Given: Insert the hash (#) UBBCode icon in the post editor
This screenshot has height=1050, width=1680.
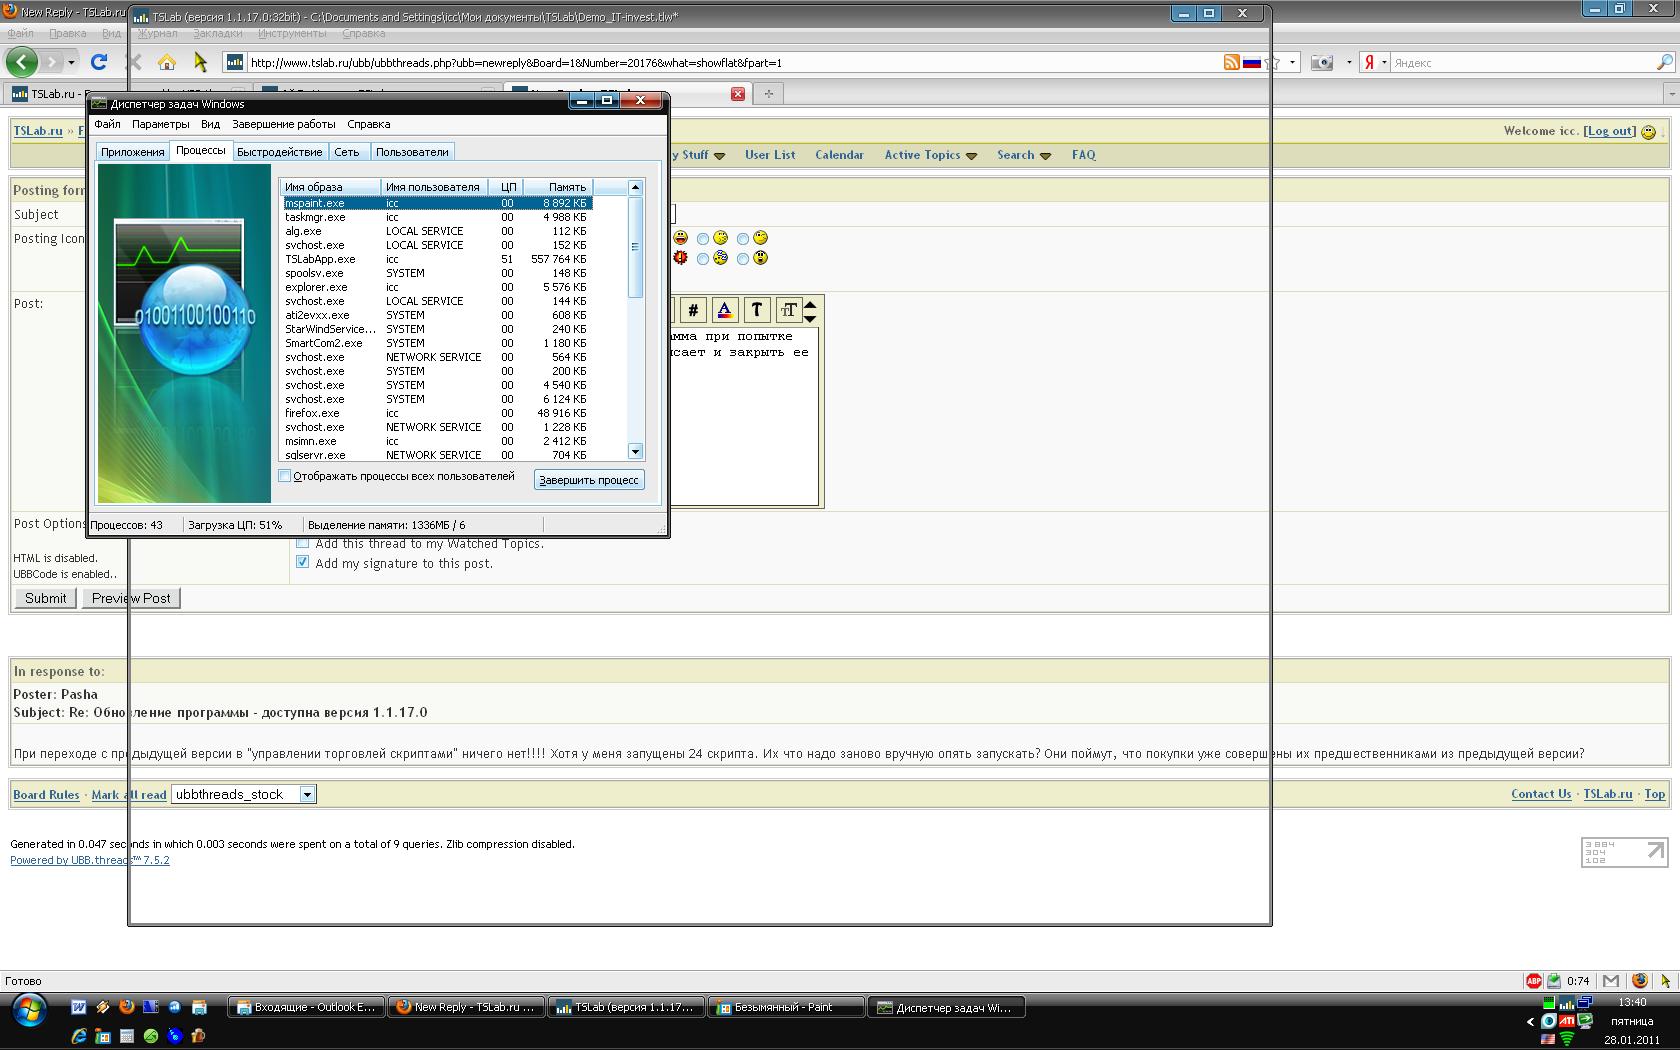Looking at the screenshot, I should coord(693,310).
